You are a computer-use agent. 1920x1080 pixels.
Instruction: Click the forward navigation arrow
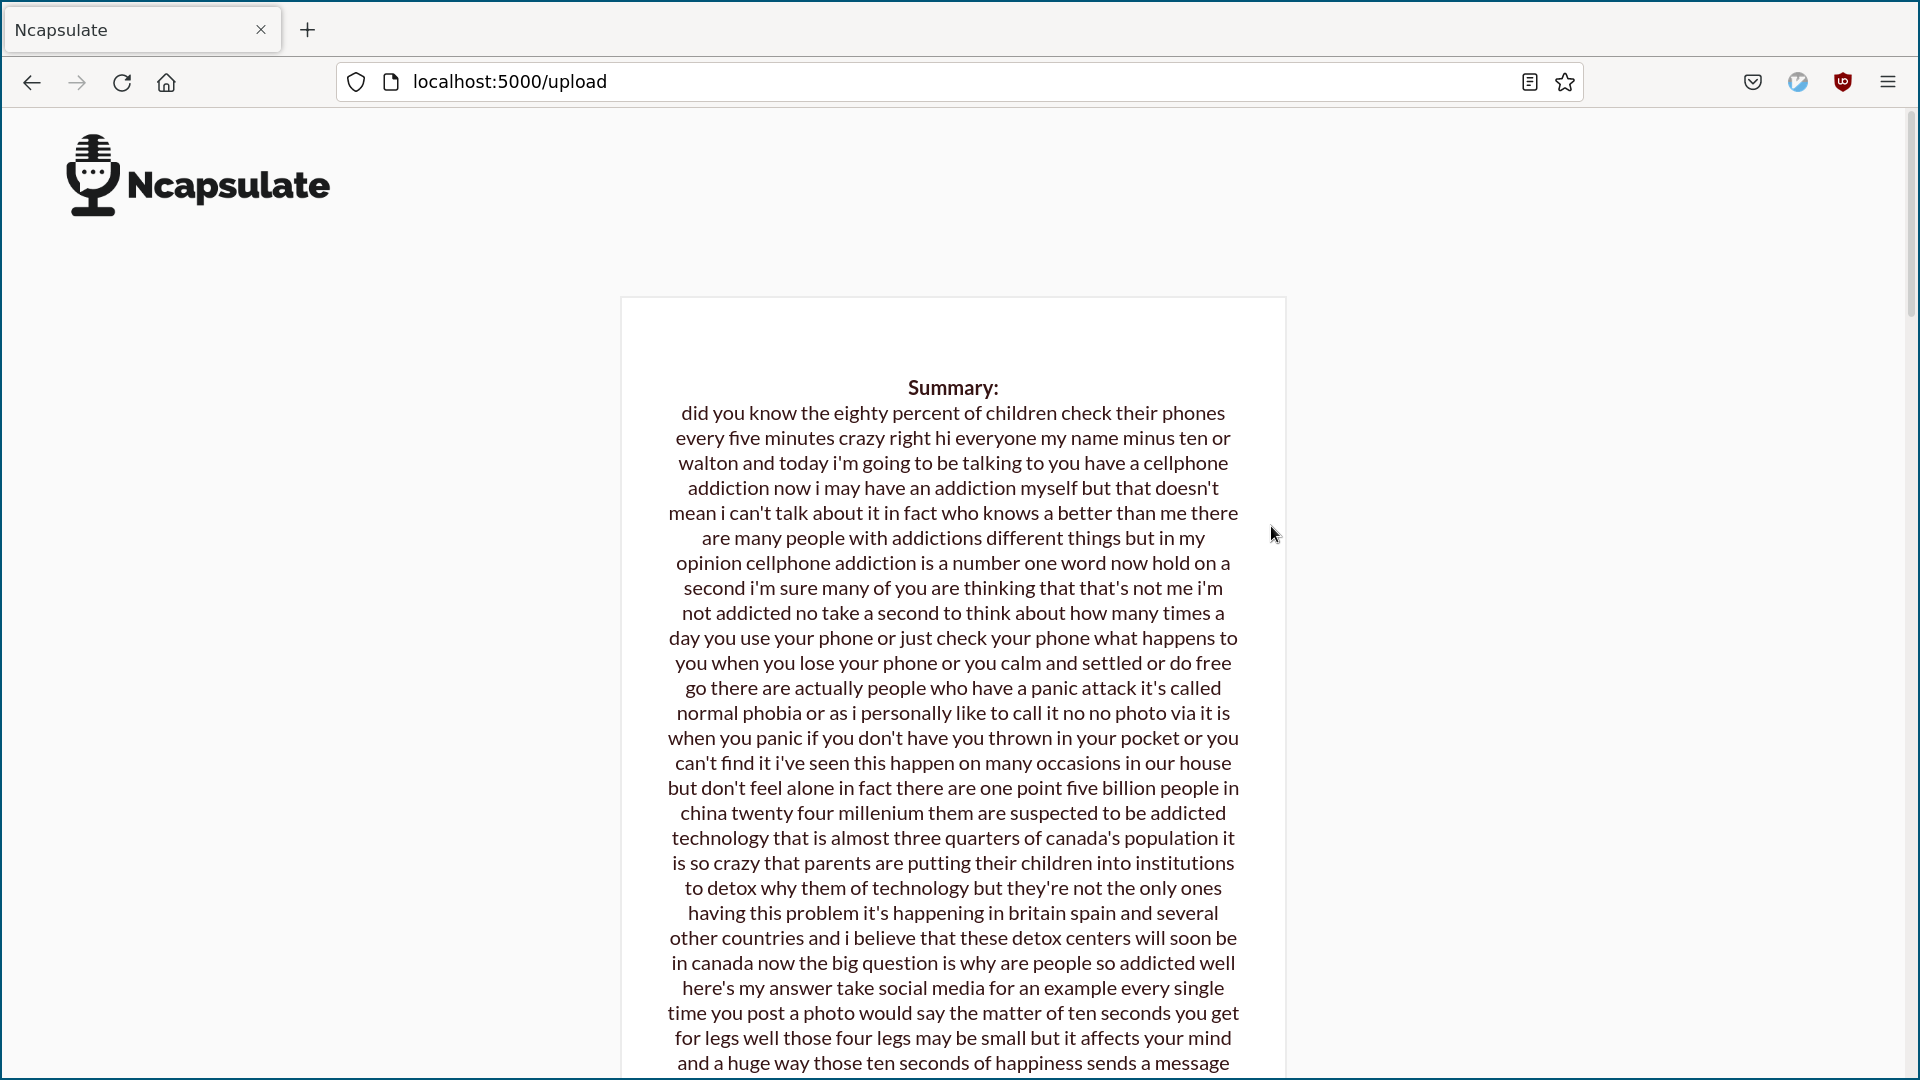pos(77,83)
